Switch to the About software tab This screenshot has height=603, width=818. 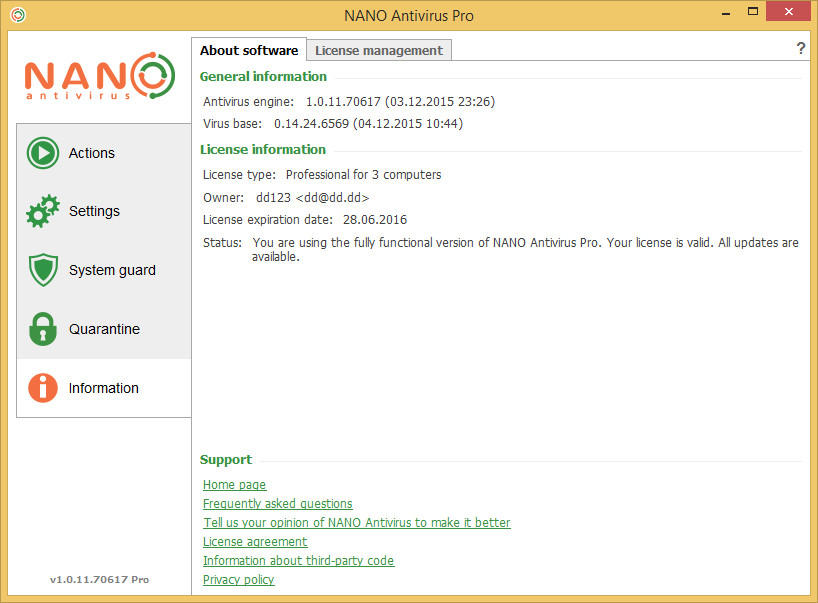(x=249, y=50)
